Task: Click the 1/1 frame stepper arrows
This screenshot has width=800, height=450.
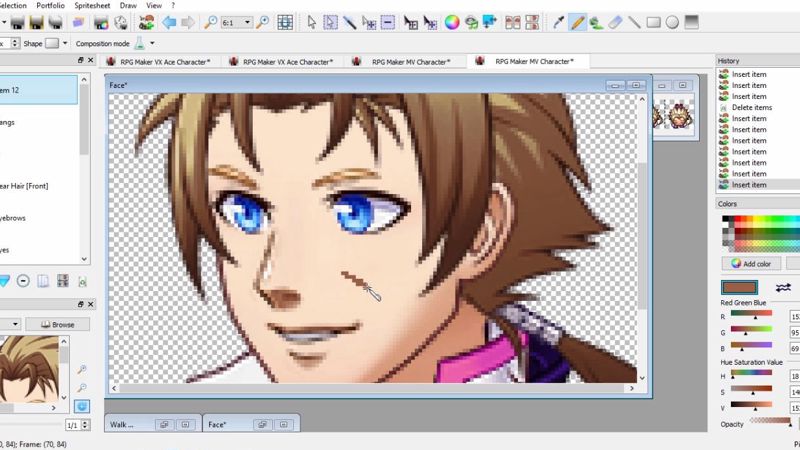Action: [85, 424]
